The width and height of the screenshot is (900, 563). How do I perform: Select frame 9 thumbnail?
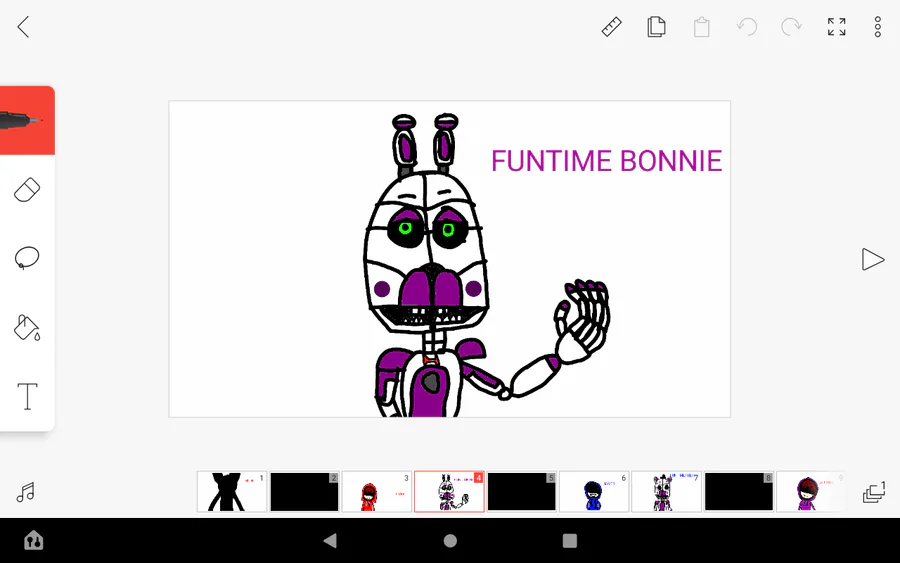(810, 491)
